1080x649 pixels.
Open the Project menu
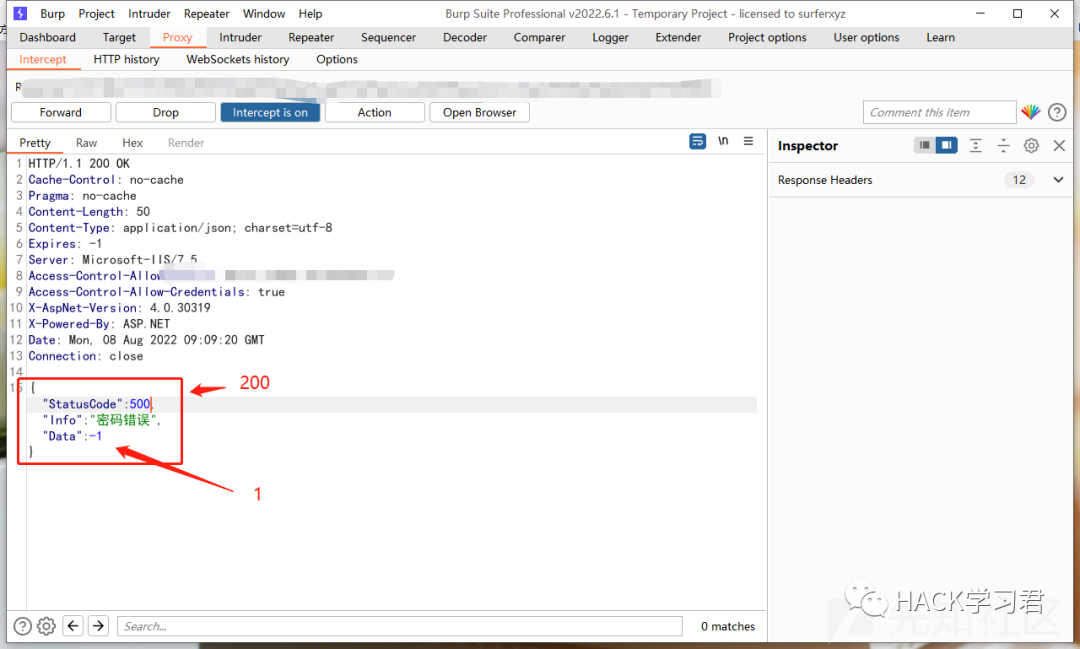click(x=96, y=14)
